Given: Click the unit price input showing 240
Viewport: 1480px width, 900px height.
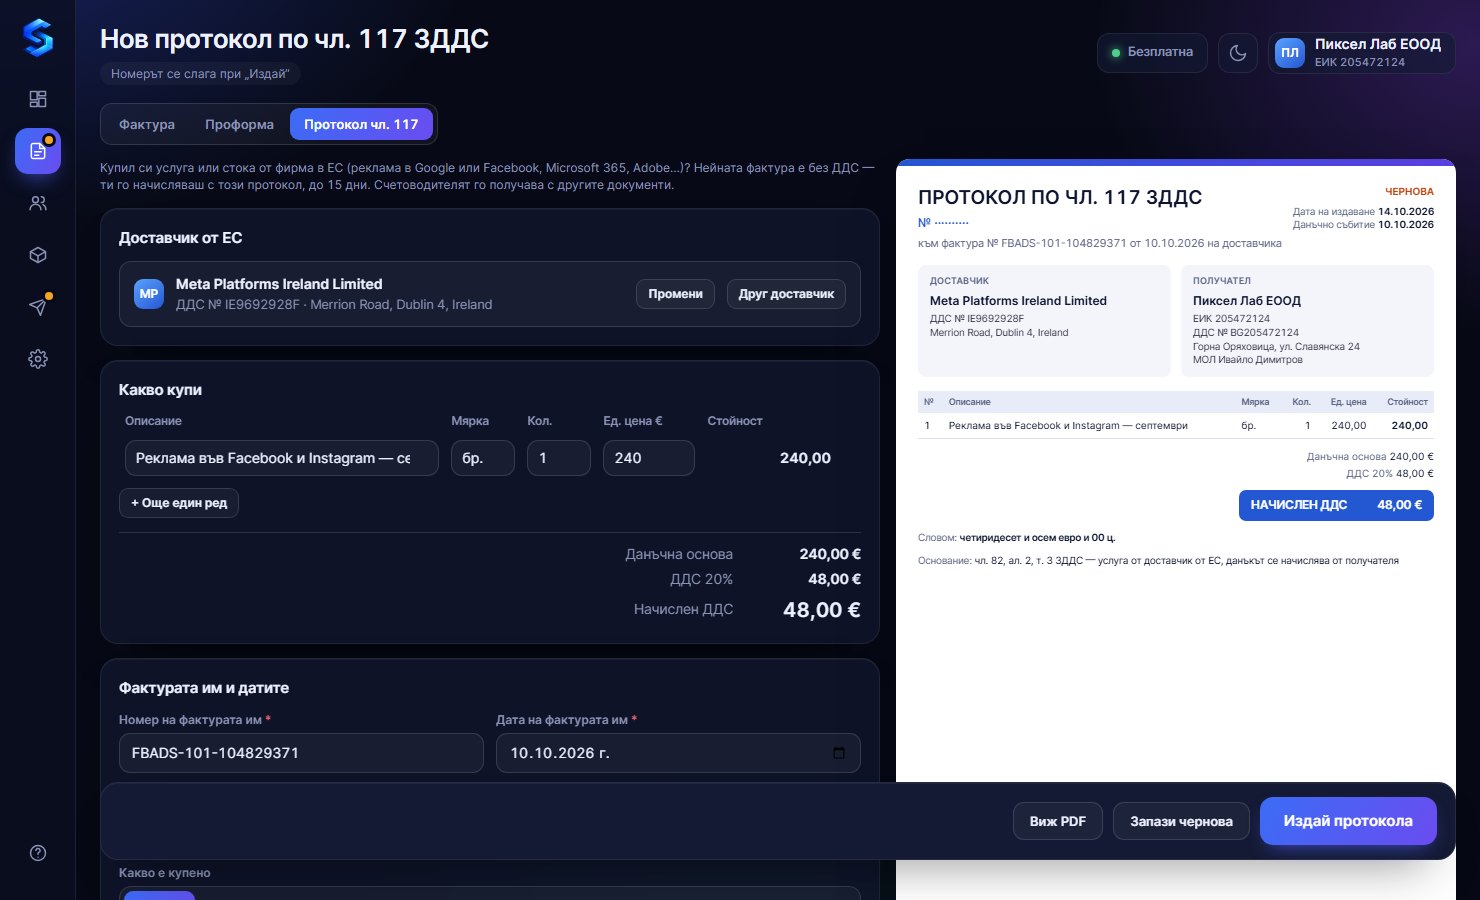Looking at the screenshot, I should 649,458.
